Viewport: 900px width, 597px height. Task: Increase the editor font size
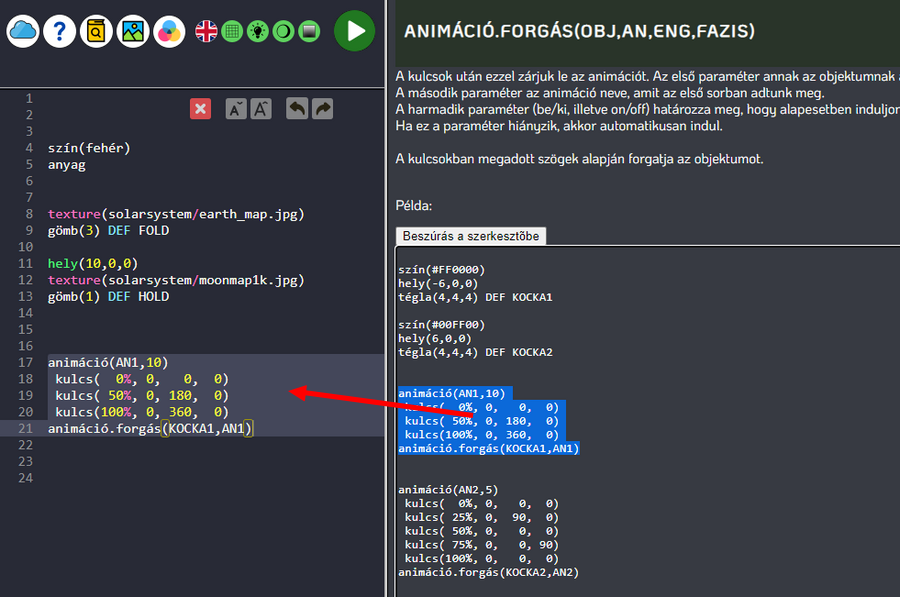click(261, 109)
